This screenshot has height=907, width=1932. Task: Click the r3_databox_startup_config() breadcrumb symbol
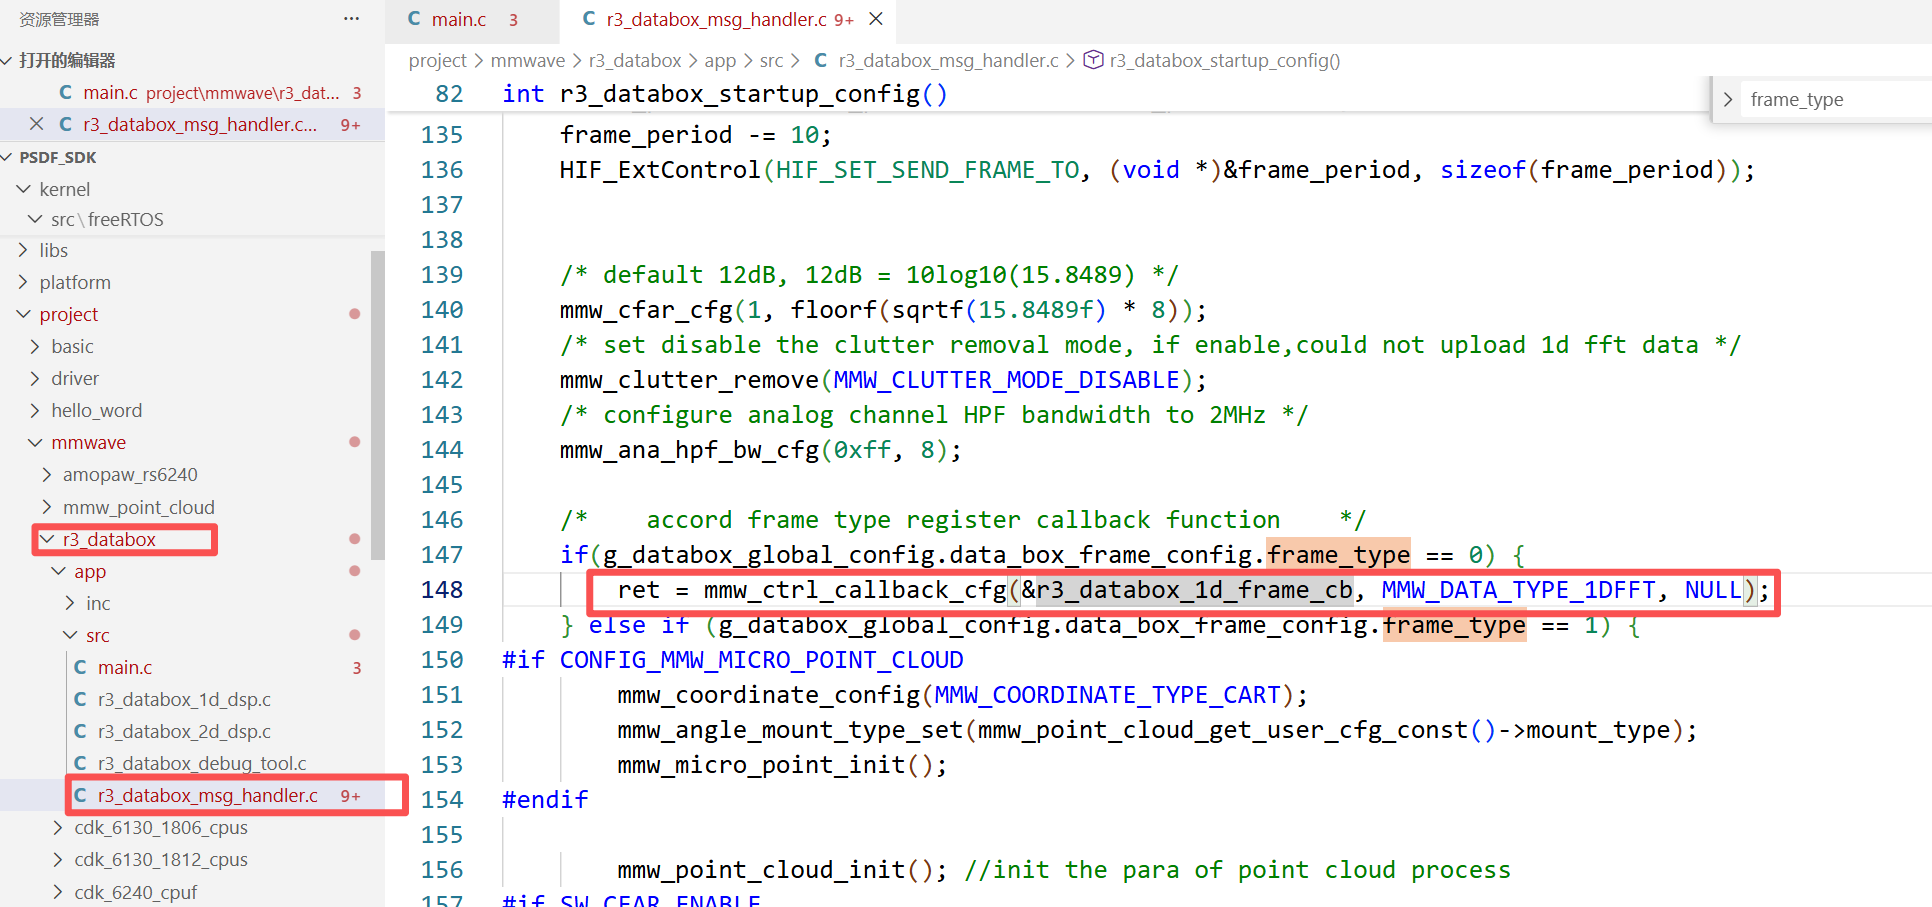coord(1225,61)
